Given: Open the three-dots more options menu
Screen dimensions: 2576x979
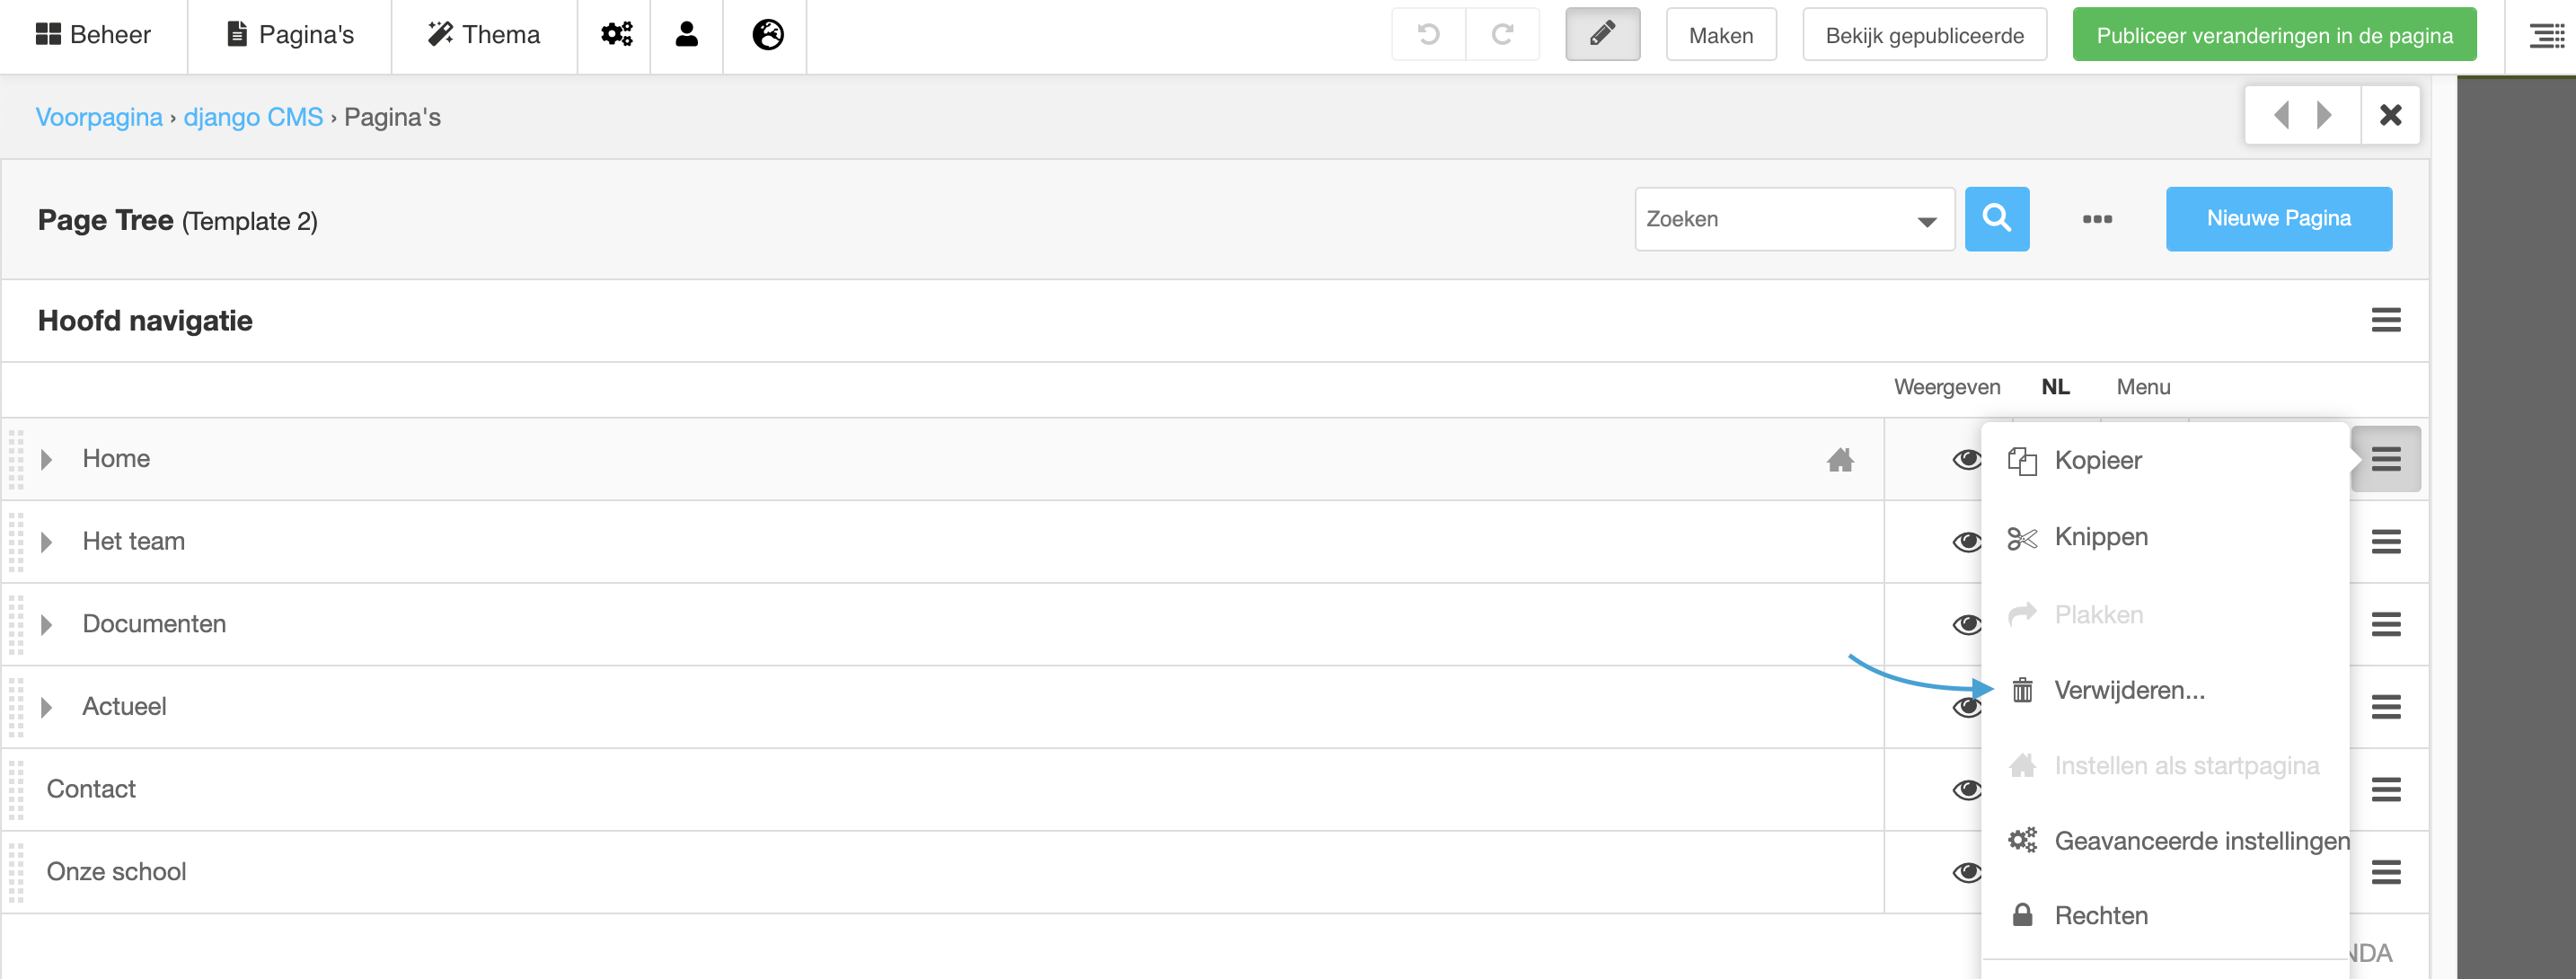Looking at the screenshot, I should tap(2097, 219).
